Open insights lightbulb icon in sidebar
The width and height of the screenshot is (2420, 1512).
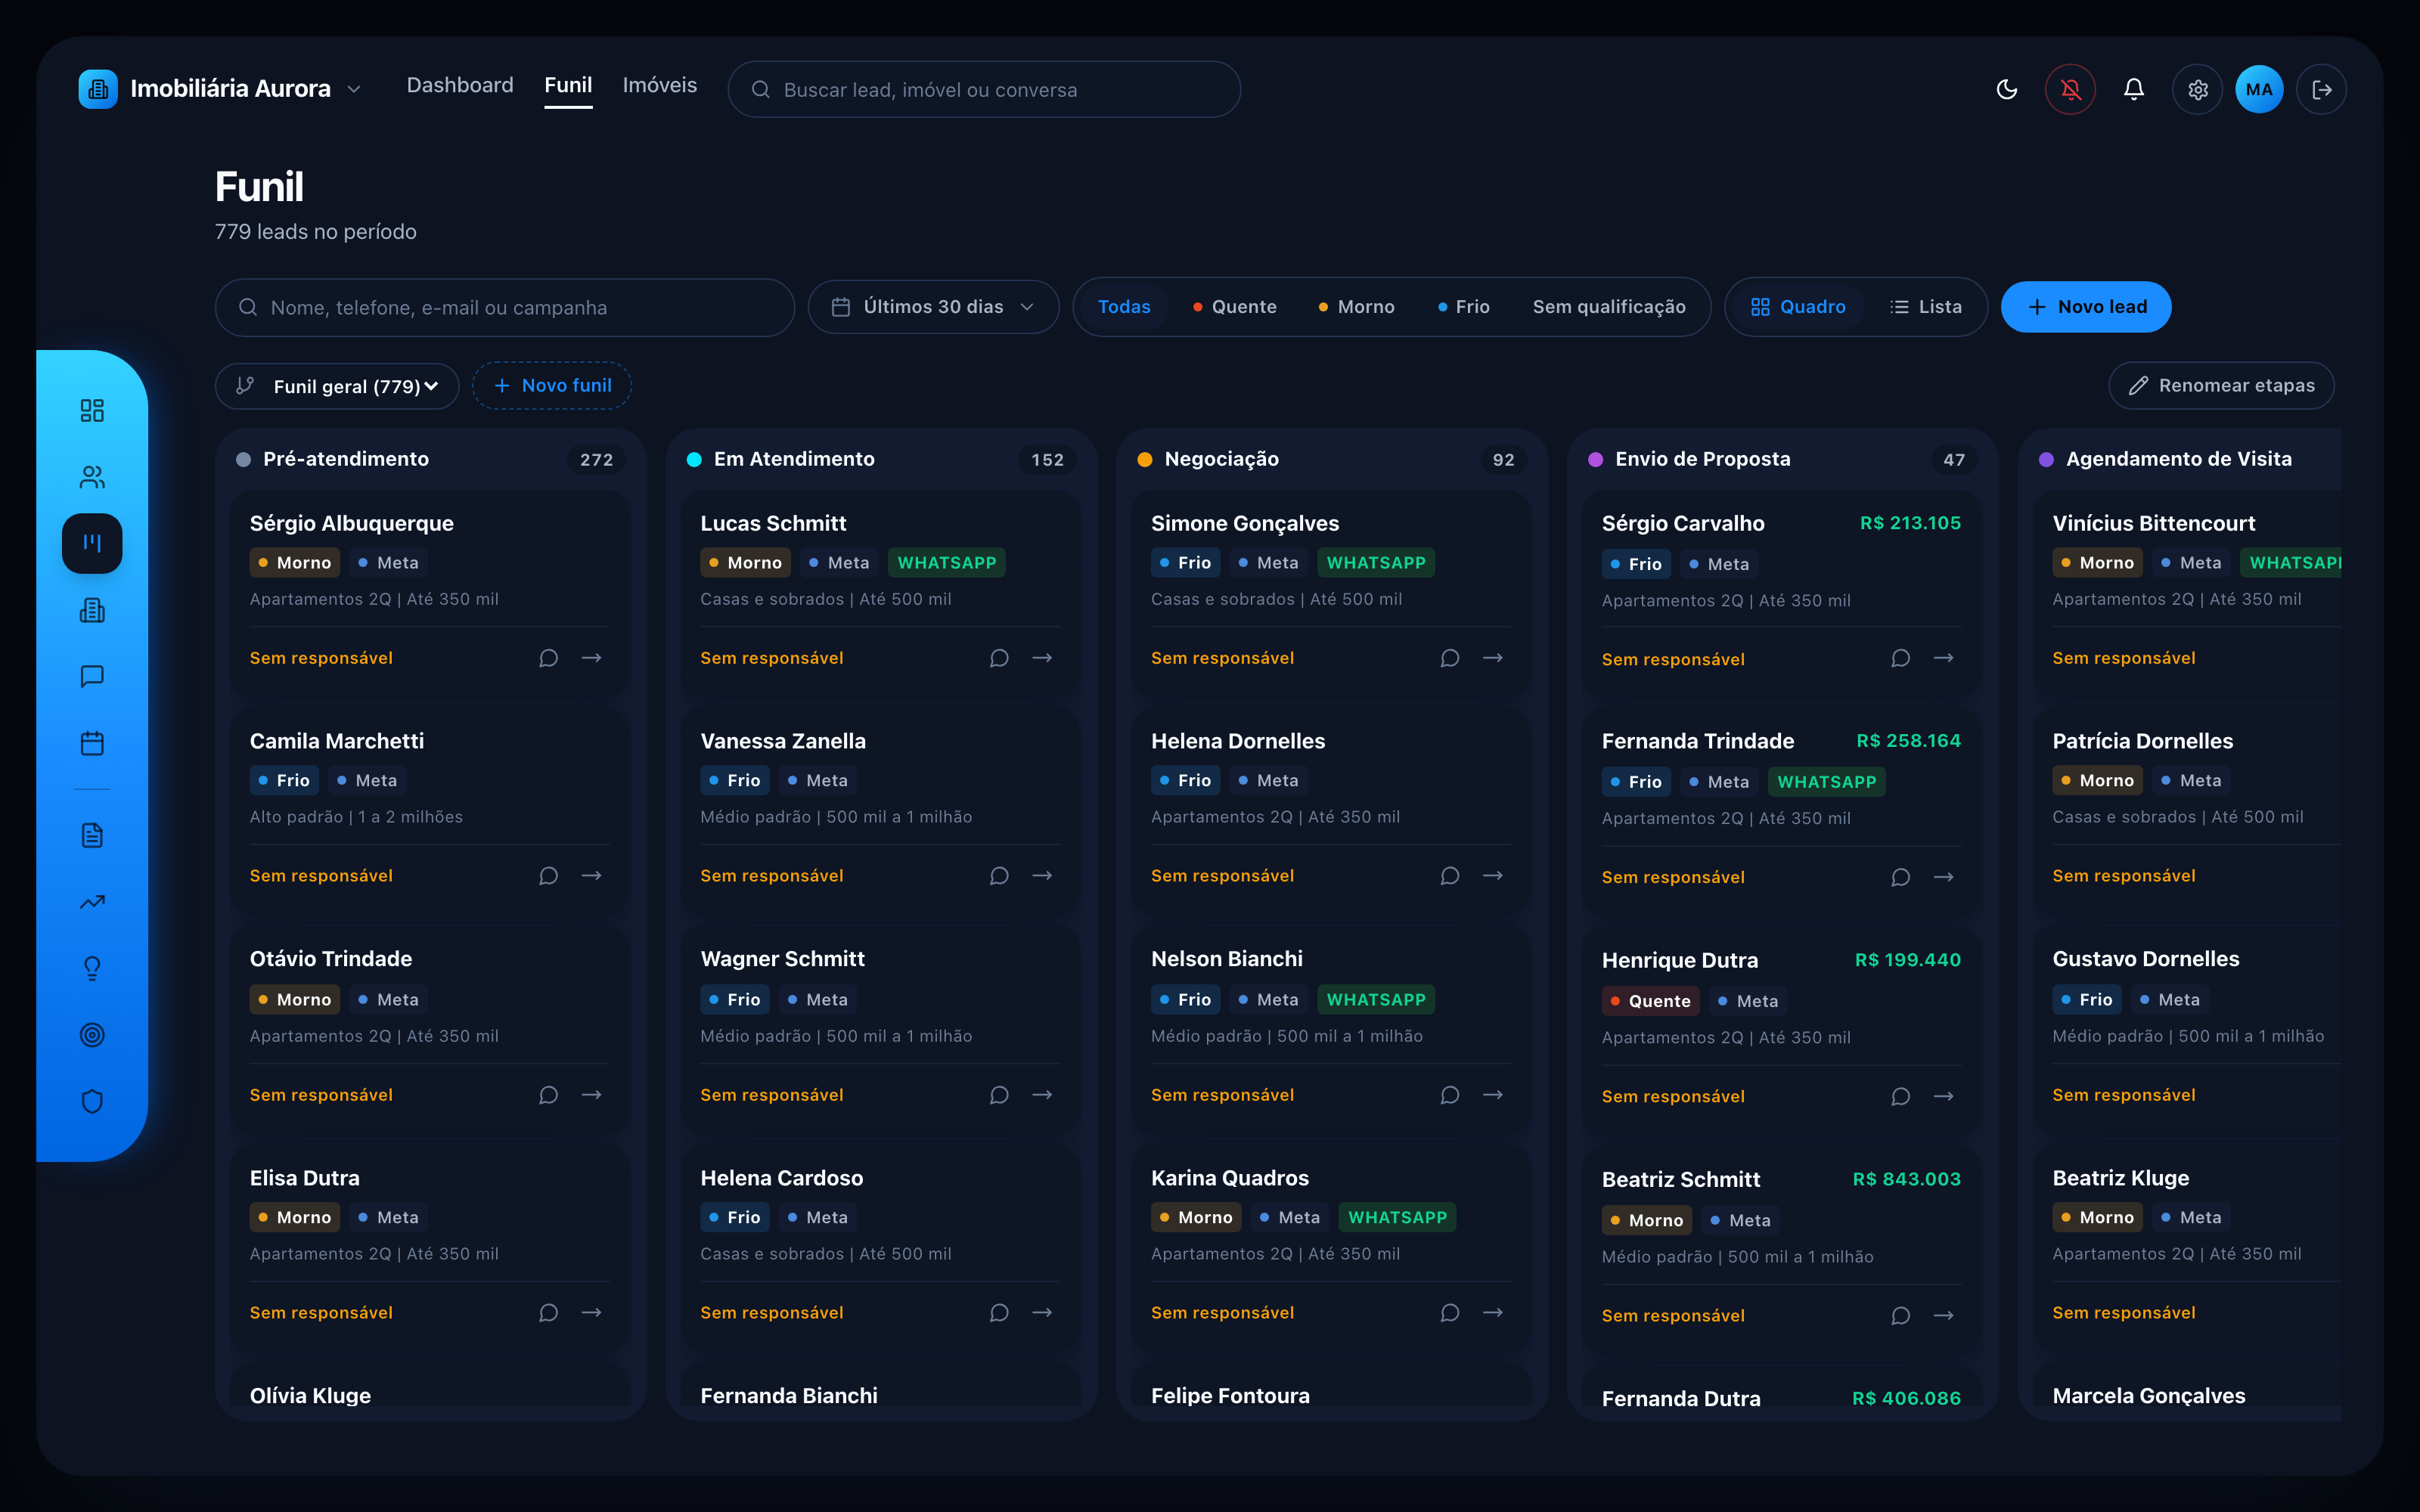tap(92, 968)
